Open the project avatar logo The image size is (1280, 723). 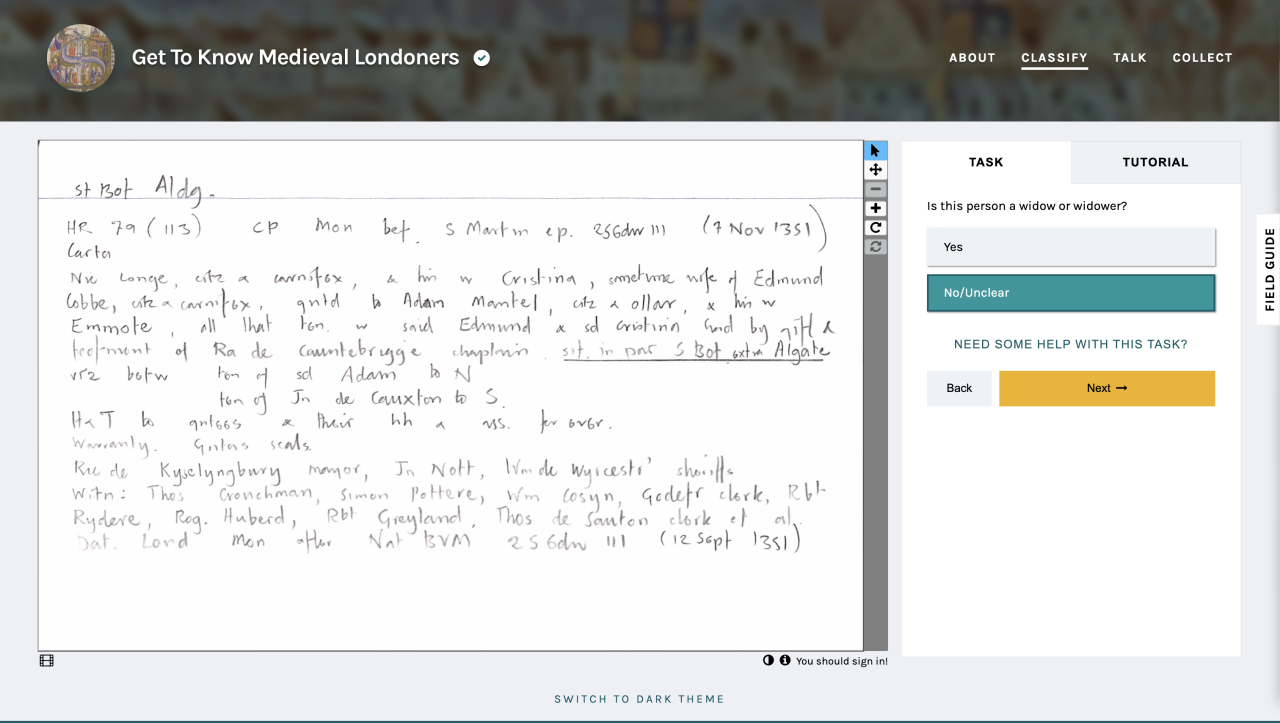pyautogui.click(x=81, y=58)
